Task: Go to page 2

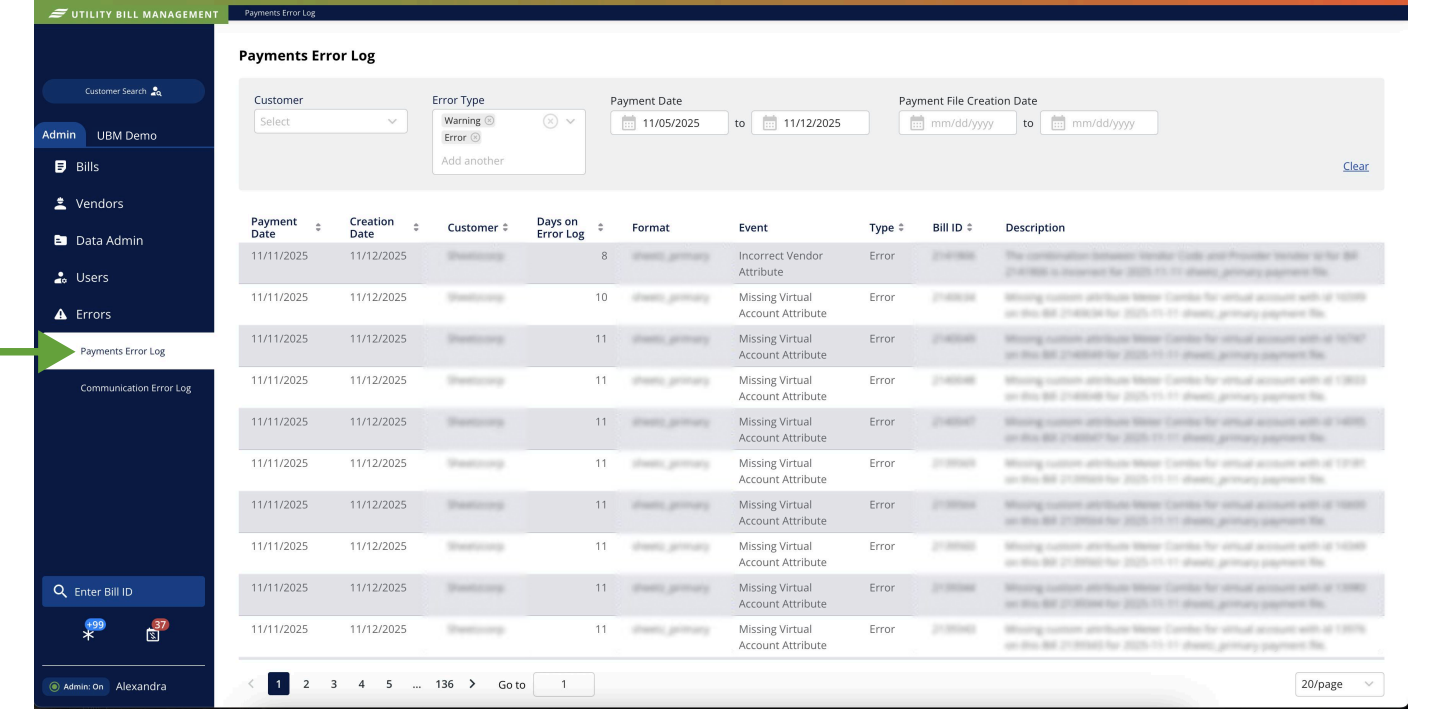Action: 306,684
